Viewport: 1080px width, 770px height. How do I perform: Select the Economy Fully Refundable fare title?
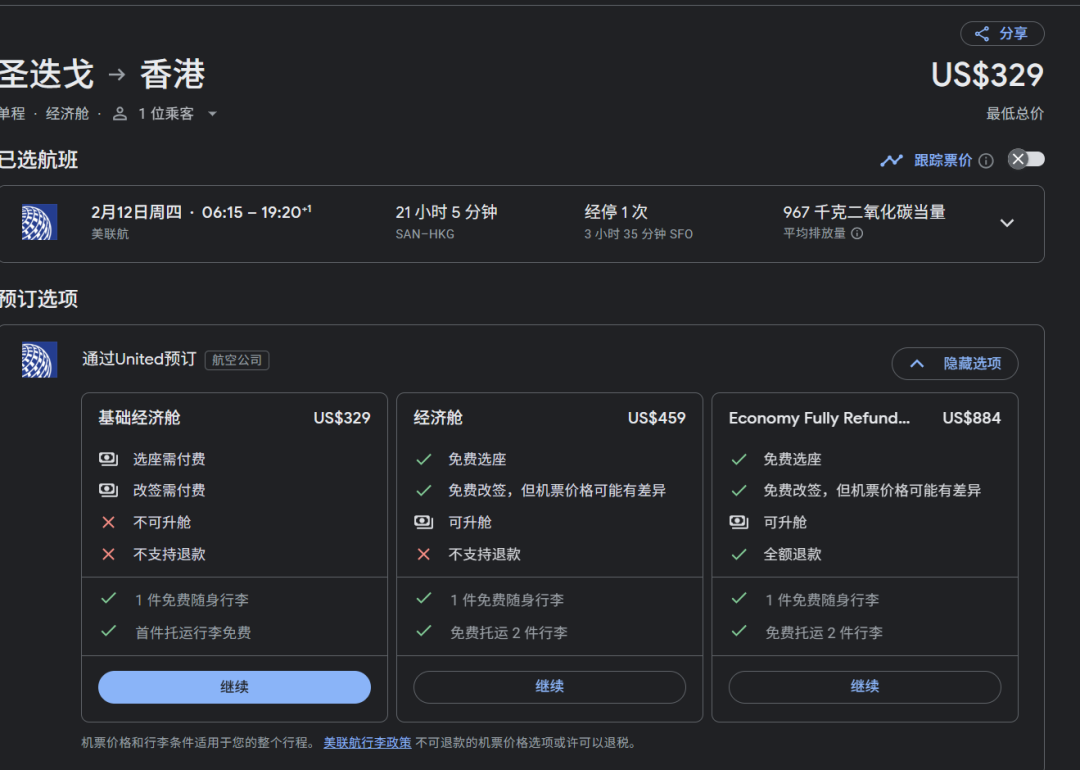click(x=819, y=418)
